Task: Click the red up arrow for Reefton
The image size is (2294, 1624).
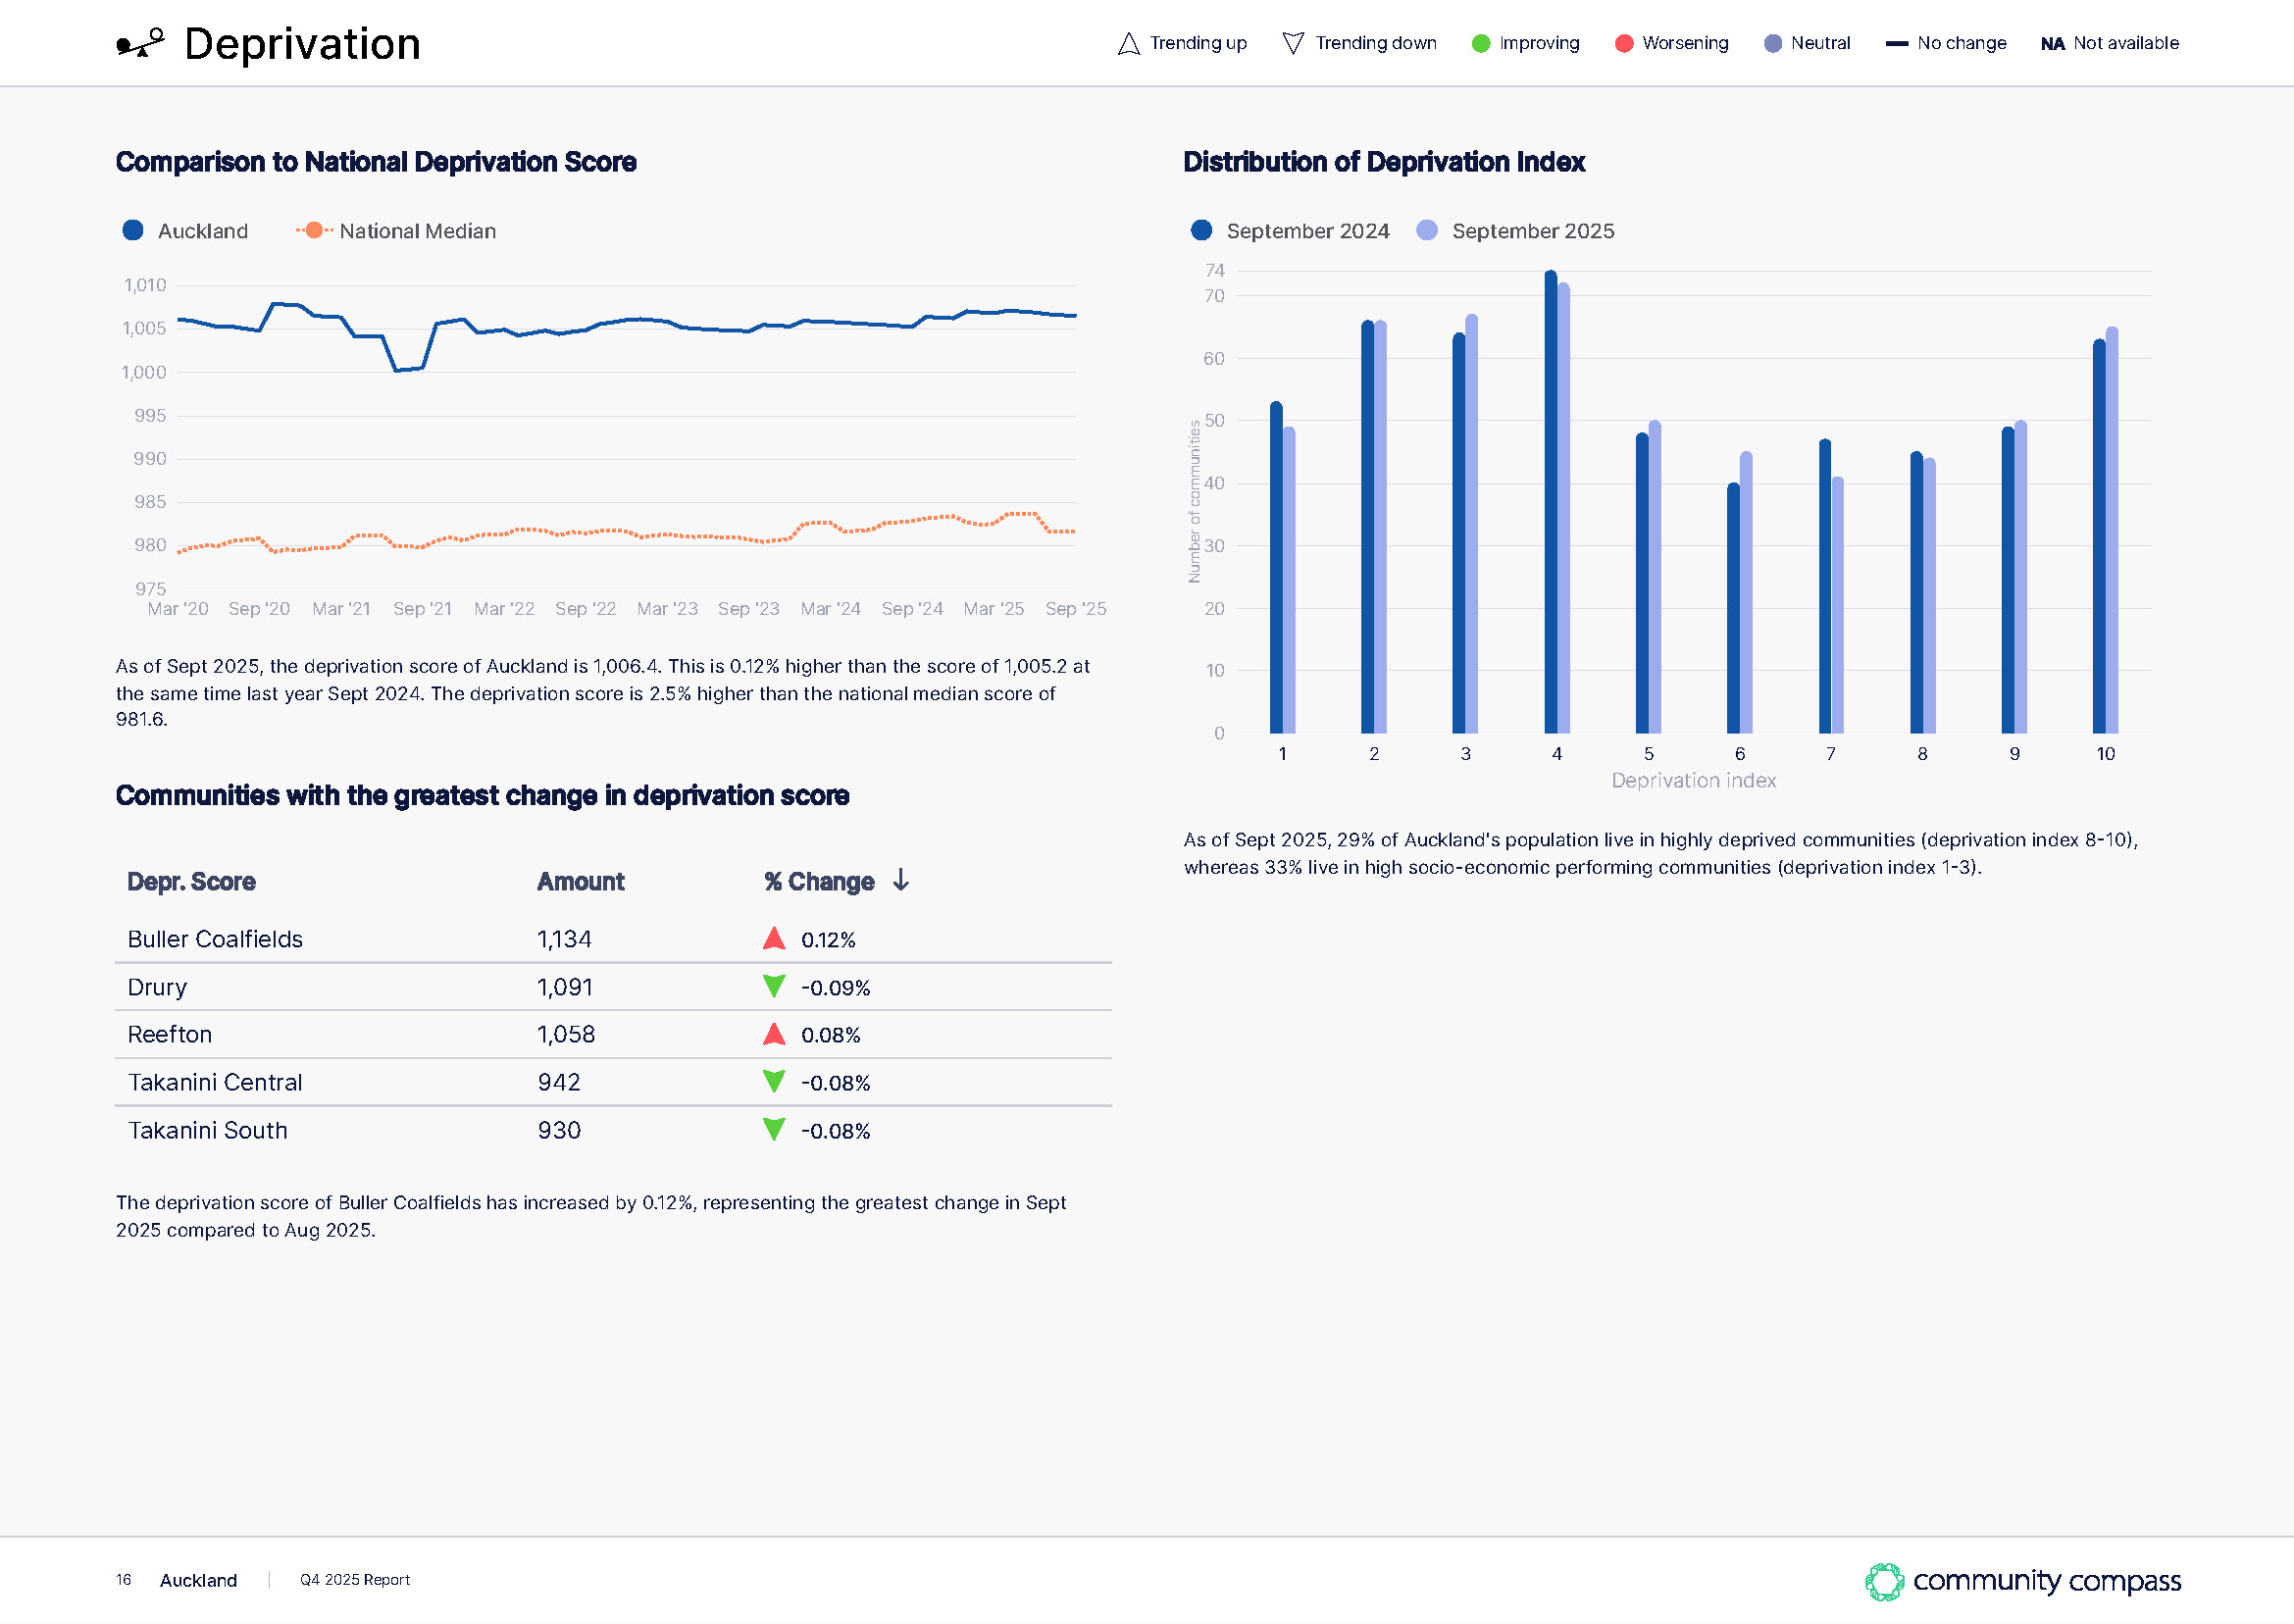Action: coord(774,1034)
